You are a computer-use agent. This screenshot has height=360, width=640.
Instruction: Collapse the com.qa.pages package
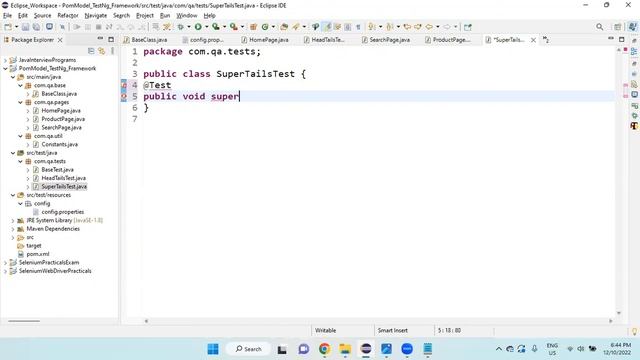pos(20,102)
